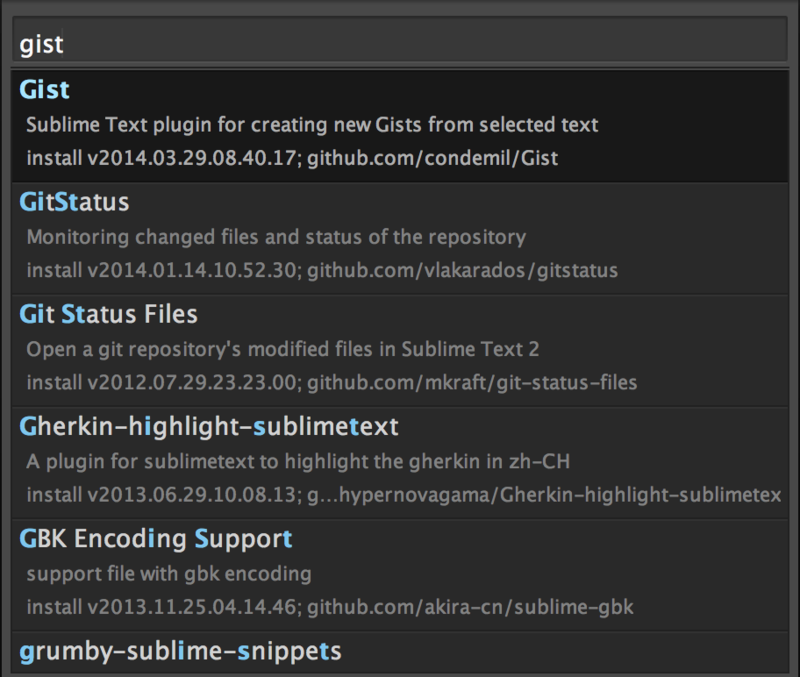Click the "support file with gbk encoding" description
The height and width of the screenshot is (677, 800).
pos(169,574)
